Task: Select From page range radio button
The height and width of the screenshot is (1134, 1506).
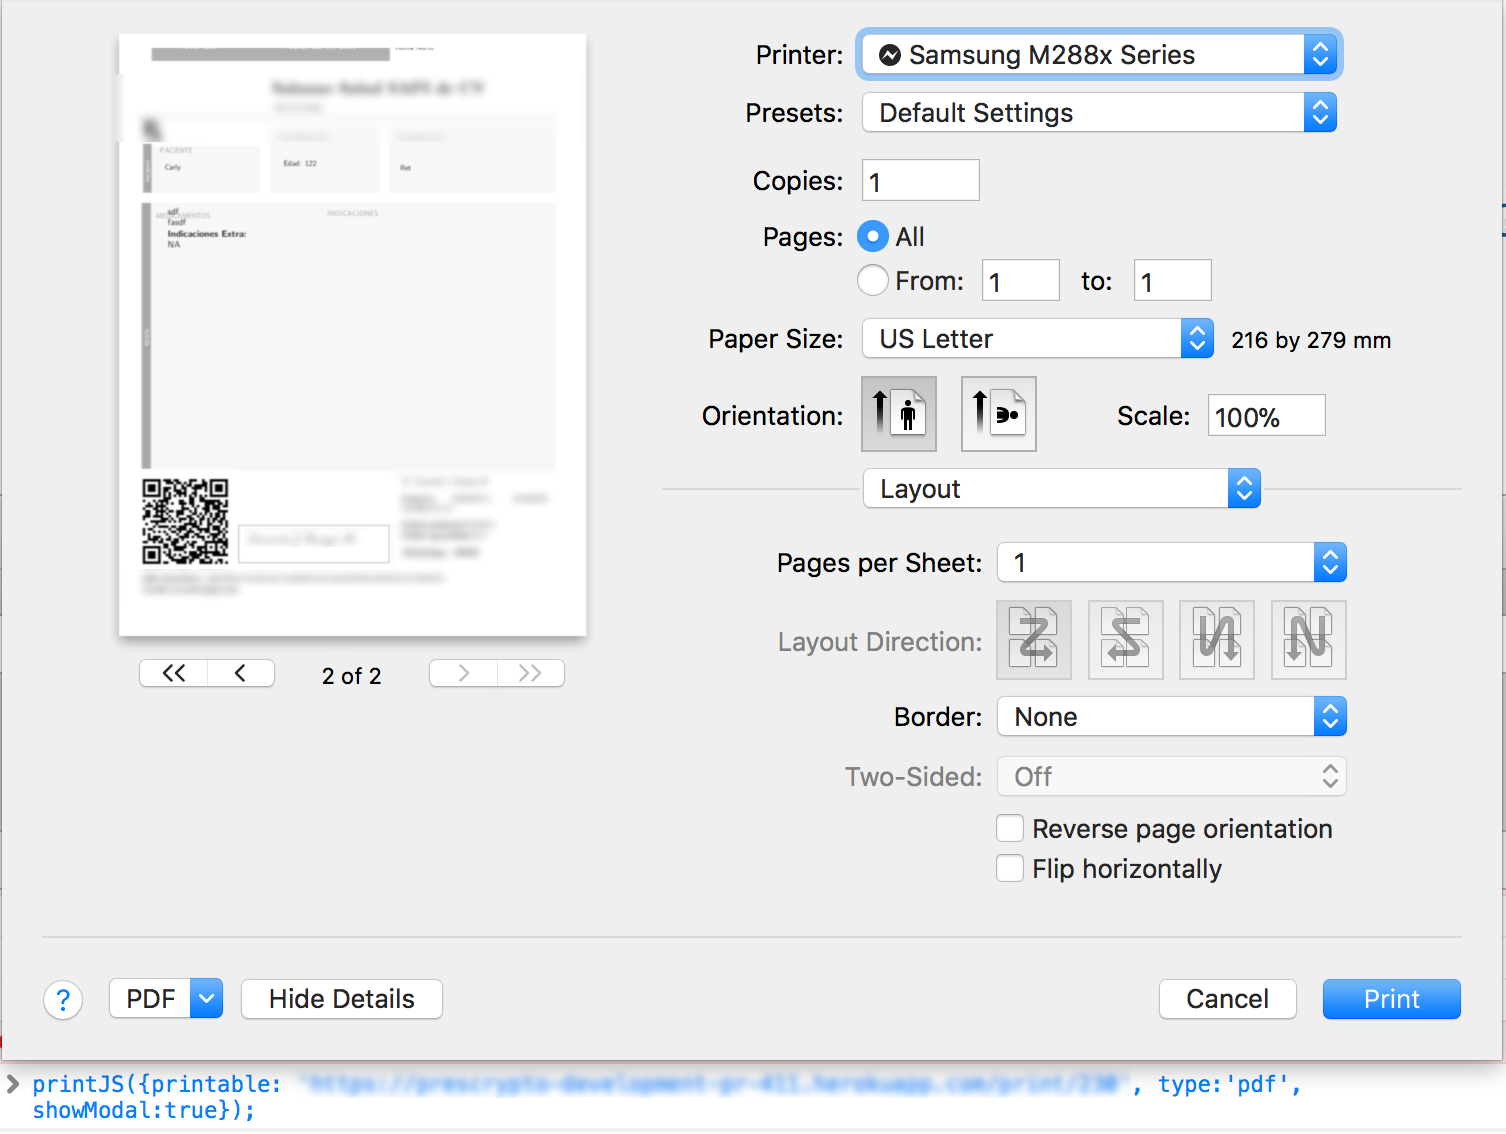Action: (873, 280)
